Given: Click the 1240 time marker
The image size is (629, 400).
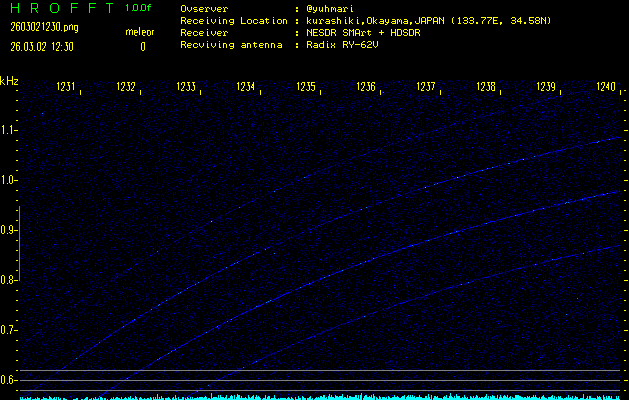Looking at the screenshot, I should 606,88.
